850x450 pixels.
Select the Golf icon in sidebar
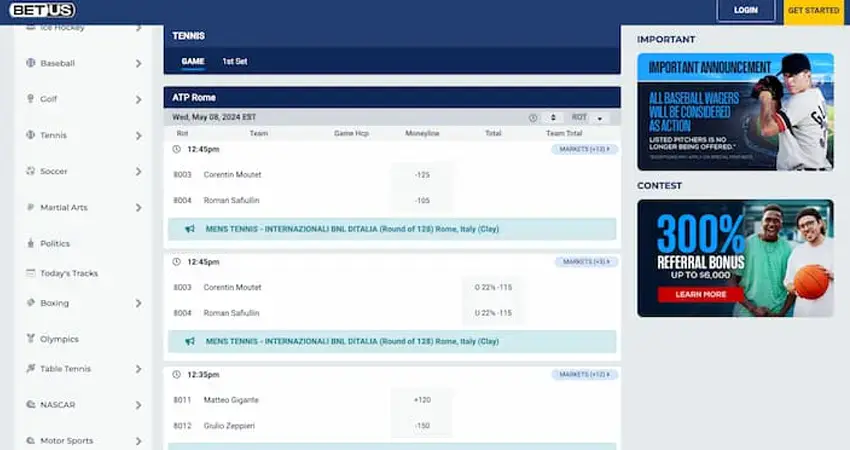pyautogui.click(x=30, y=99)
